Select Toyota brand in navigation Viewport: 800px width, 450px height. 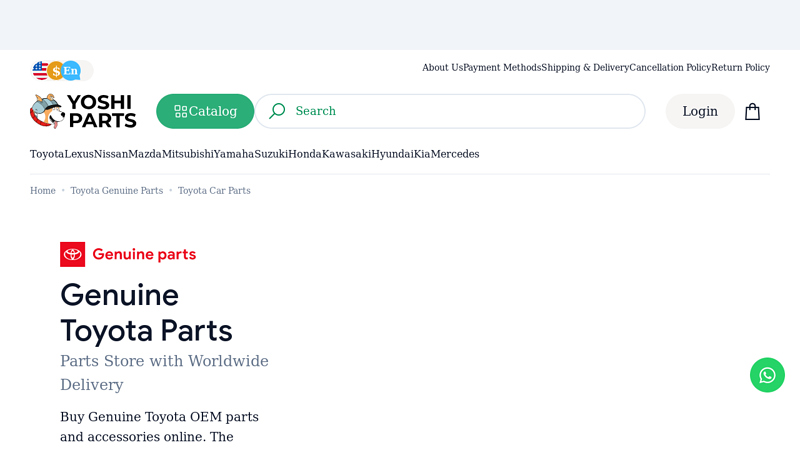pyautogui.click(x=47, y=154)
